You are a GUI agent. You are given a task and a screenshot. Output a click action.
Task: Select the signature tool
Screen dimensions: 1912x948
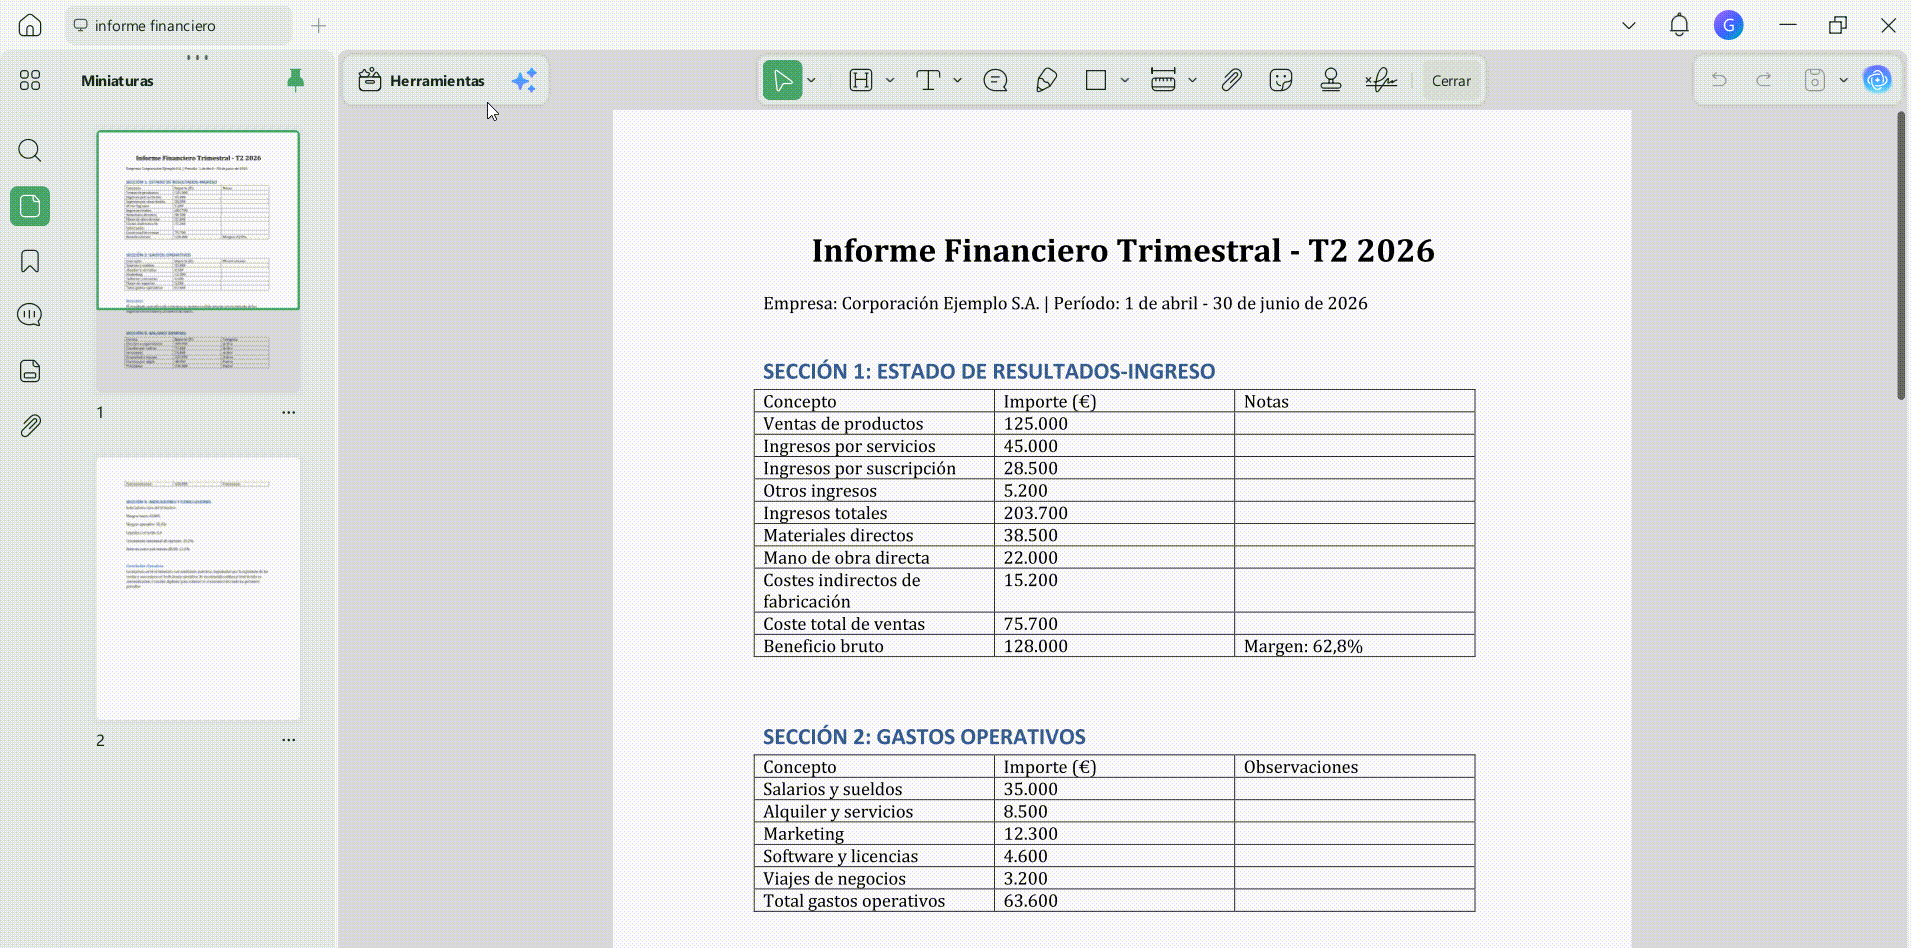1381,80
